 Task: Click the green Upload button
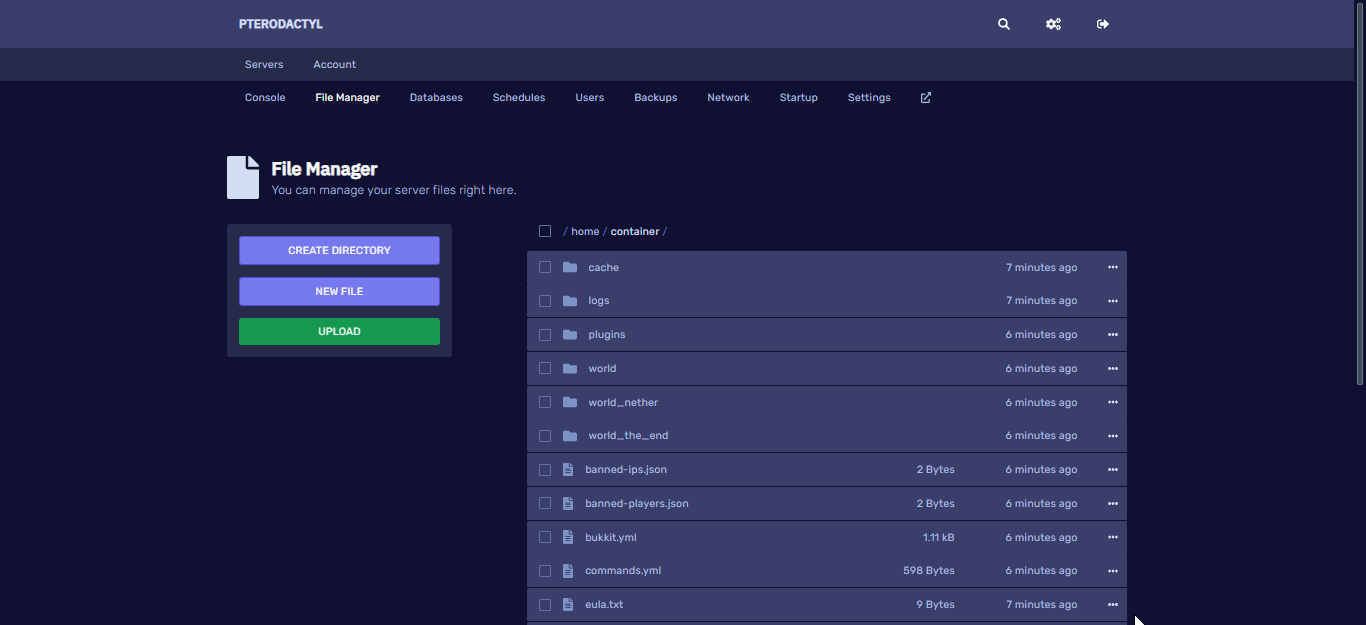click(339, 331)
